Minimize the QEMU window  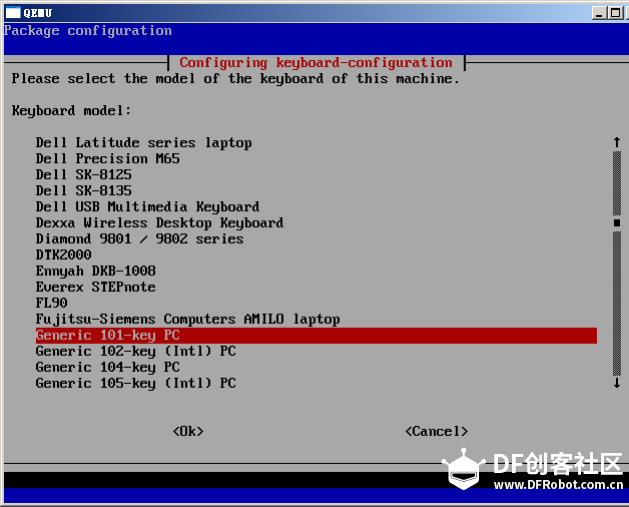tap(599, 13)
